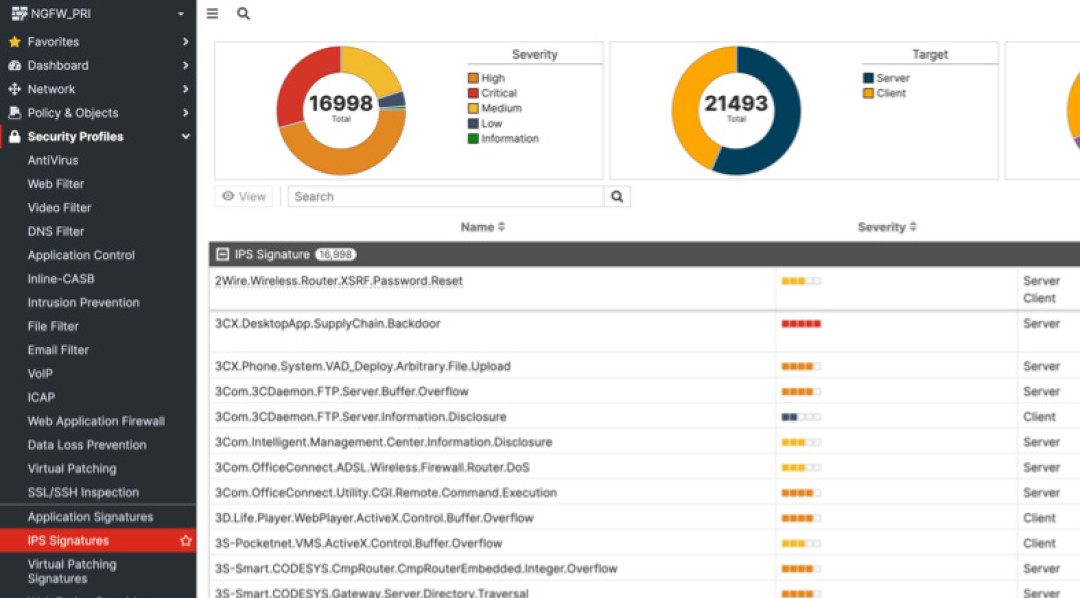Select 3Com.3CDaemon.FTP.Server.Information.Disclosure row
Screen dimensions: 1080x598
(644, 417)
